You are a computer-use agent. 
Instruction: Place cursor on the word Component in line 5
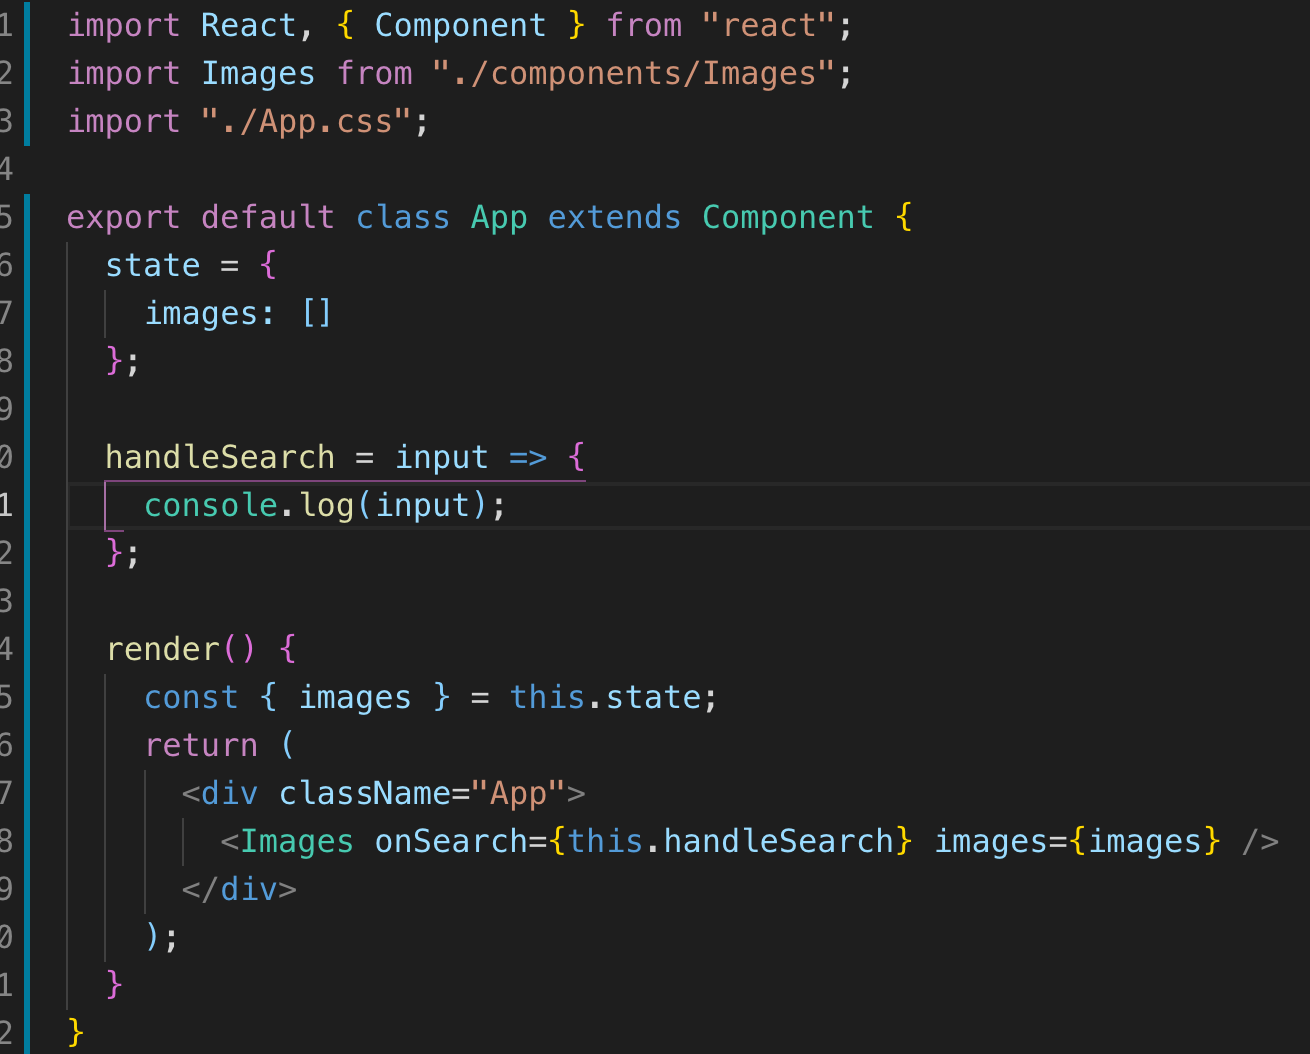coord(787,217)
